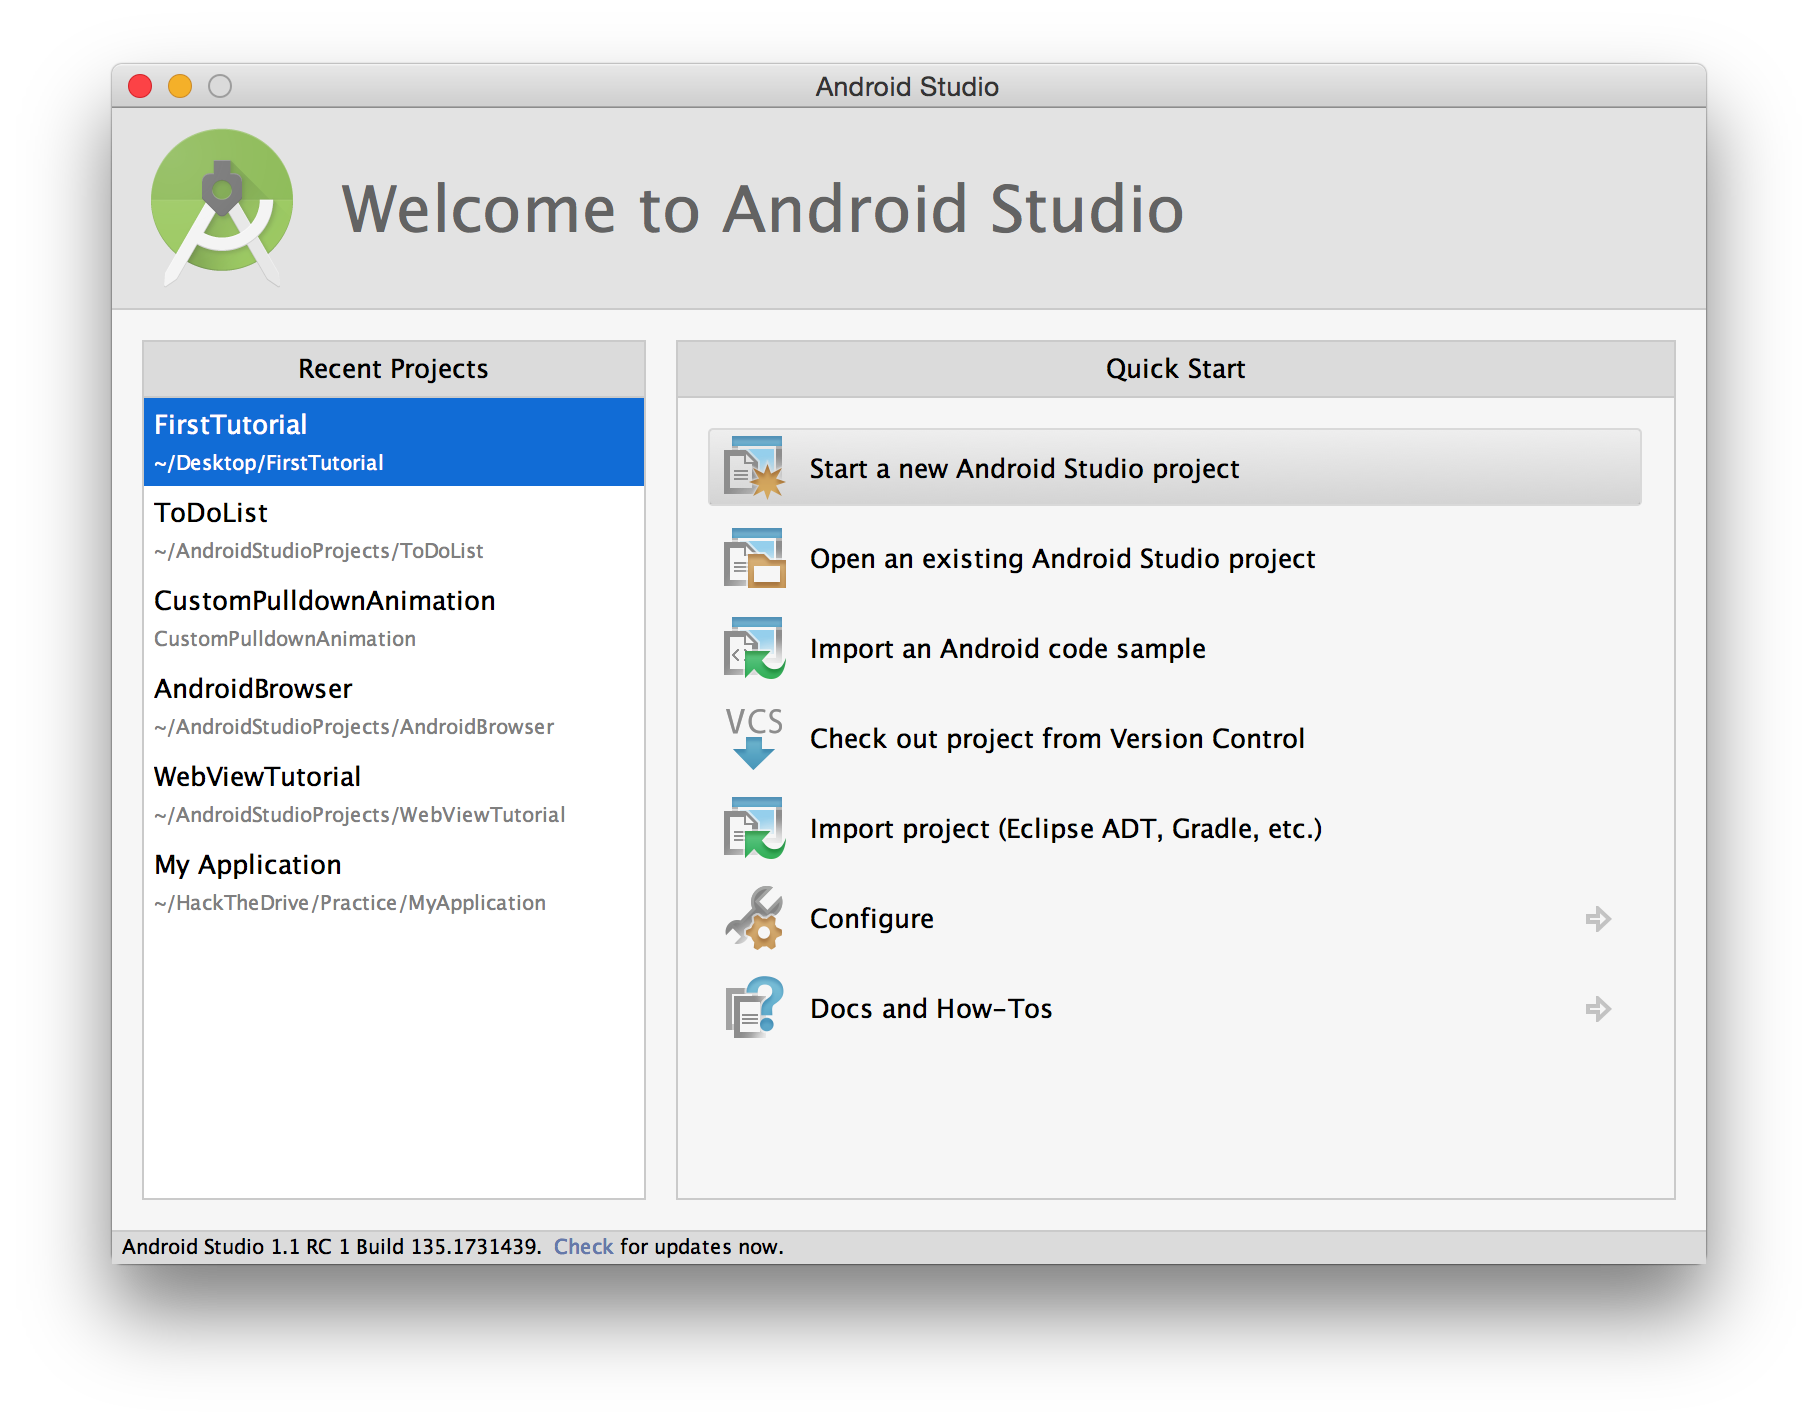The width and height of the screenshot is (1818, 1424).
Task: Click the Quick Start panel header
Action: [1176, 369]
